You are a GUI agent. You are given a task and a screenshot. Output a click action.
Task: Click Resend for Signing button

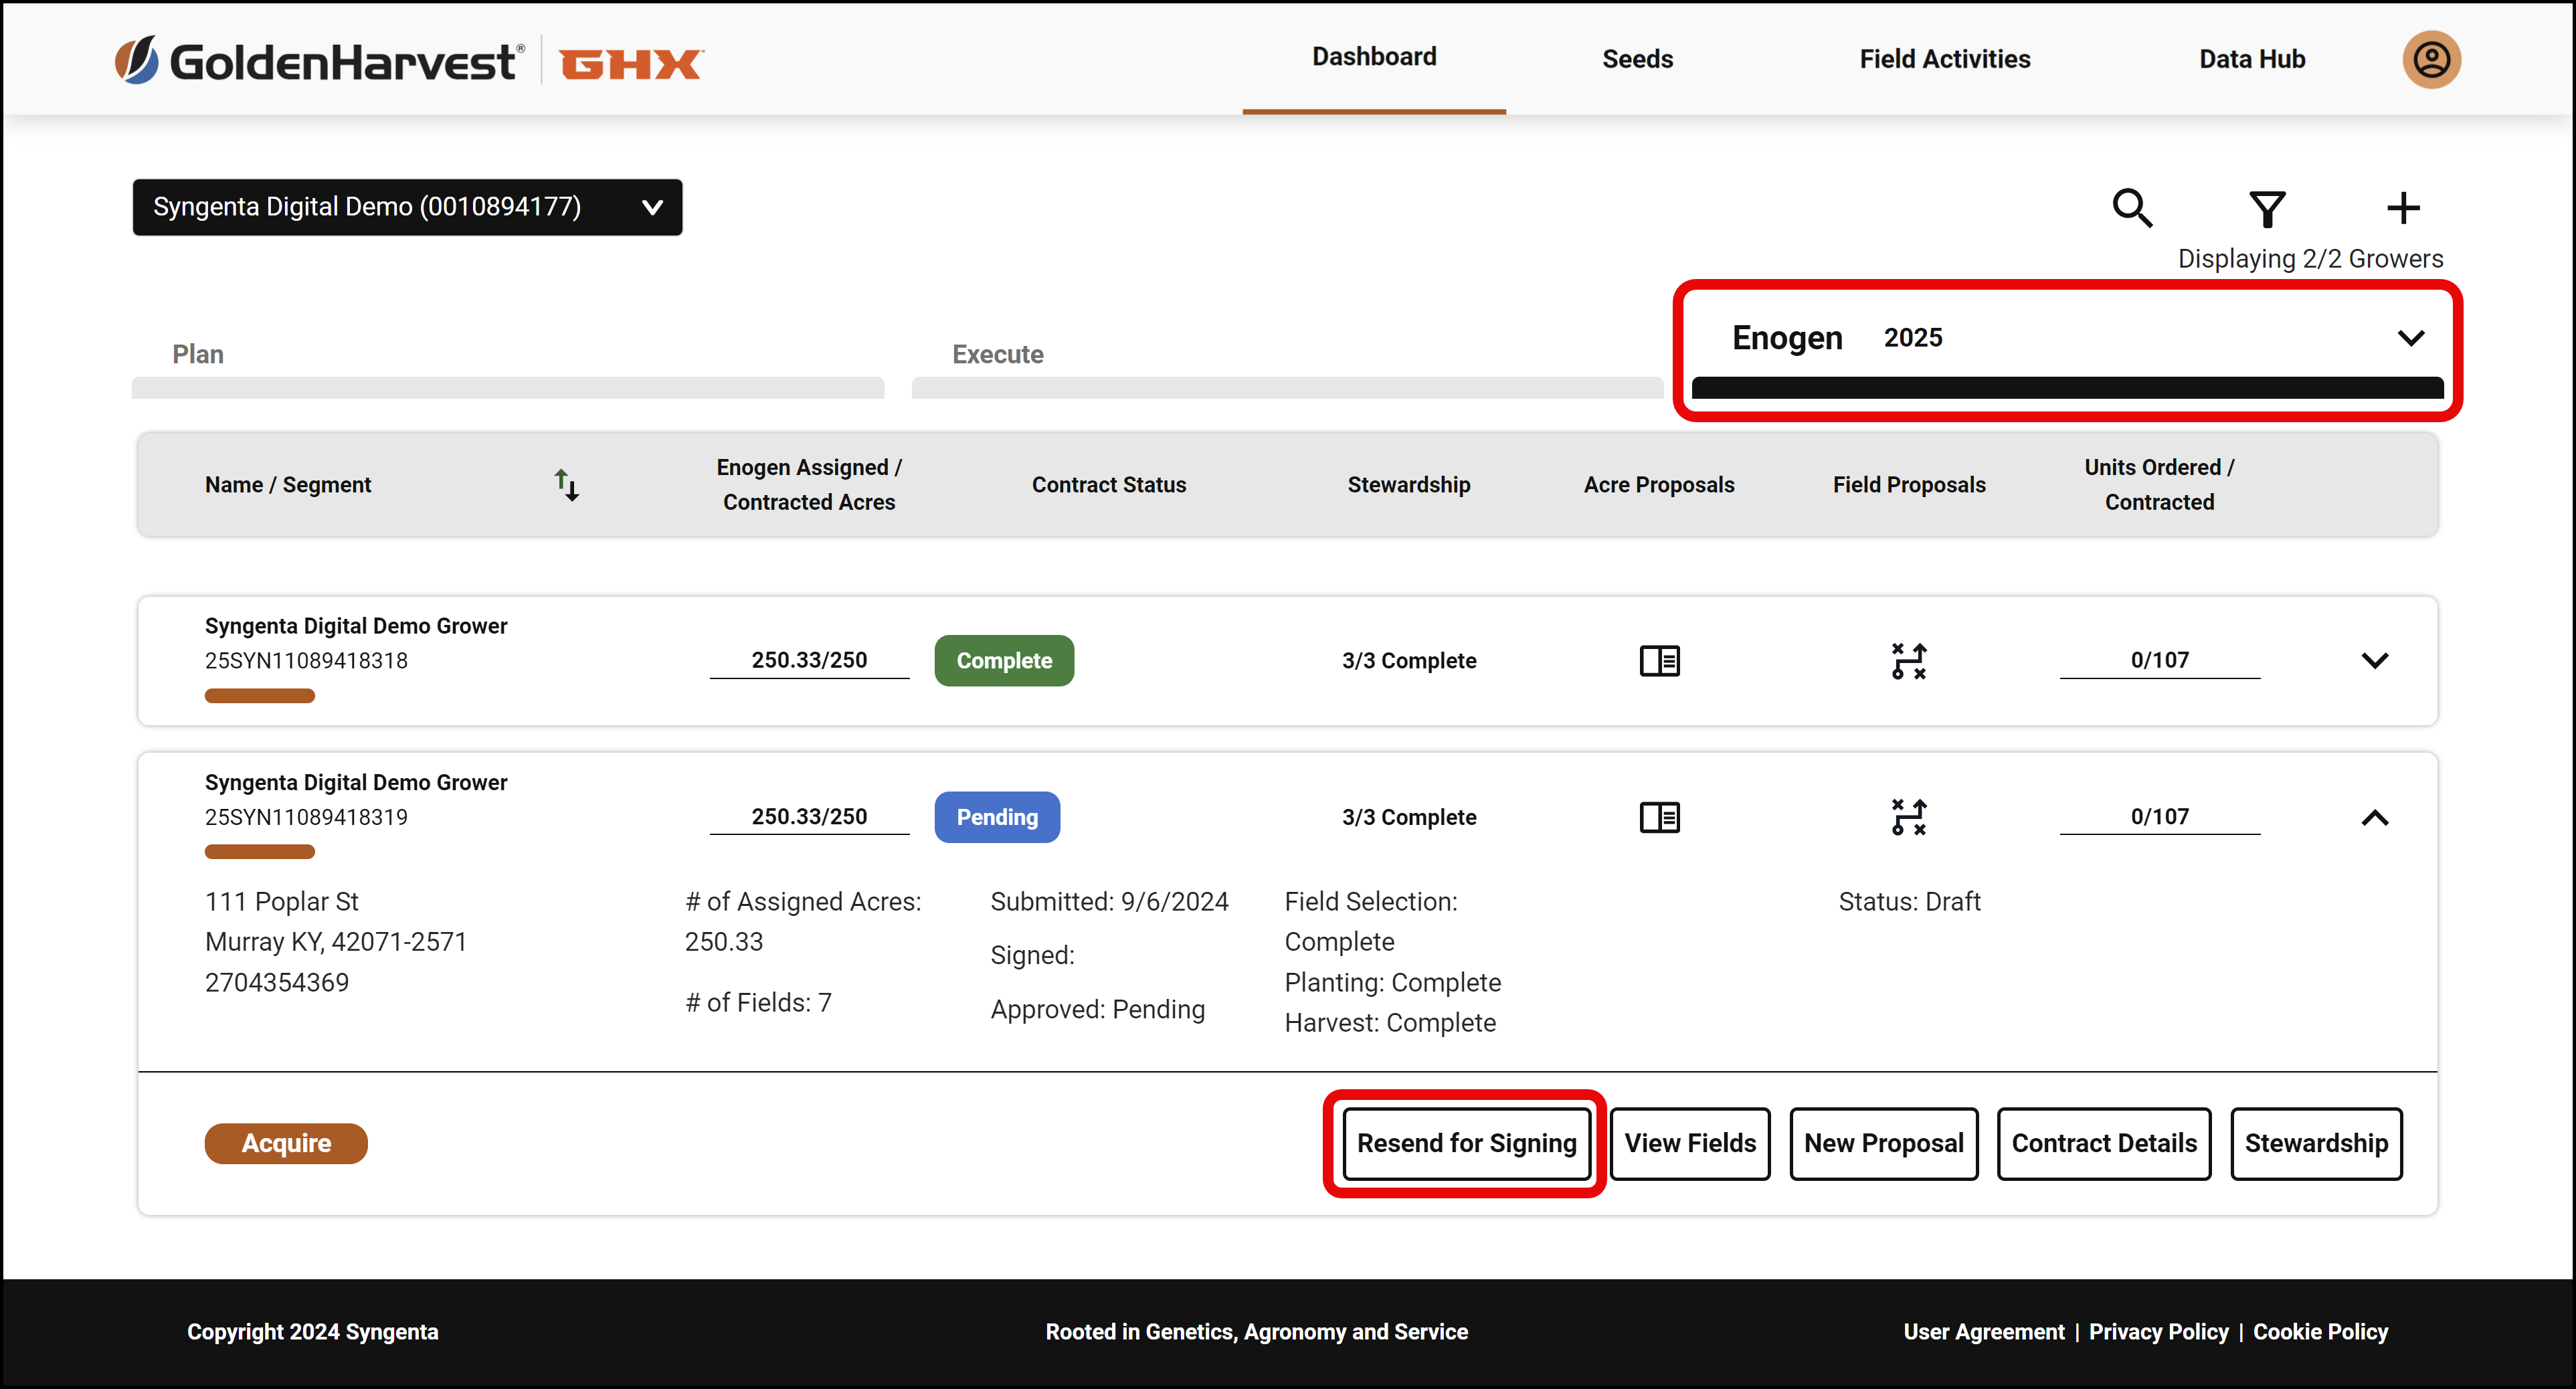(x=1466, y=1143)
